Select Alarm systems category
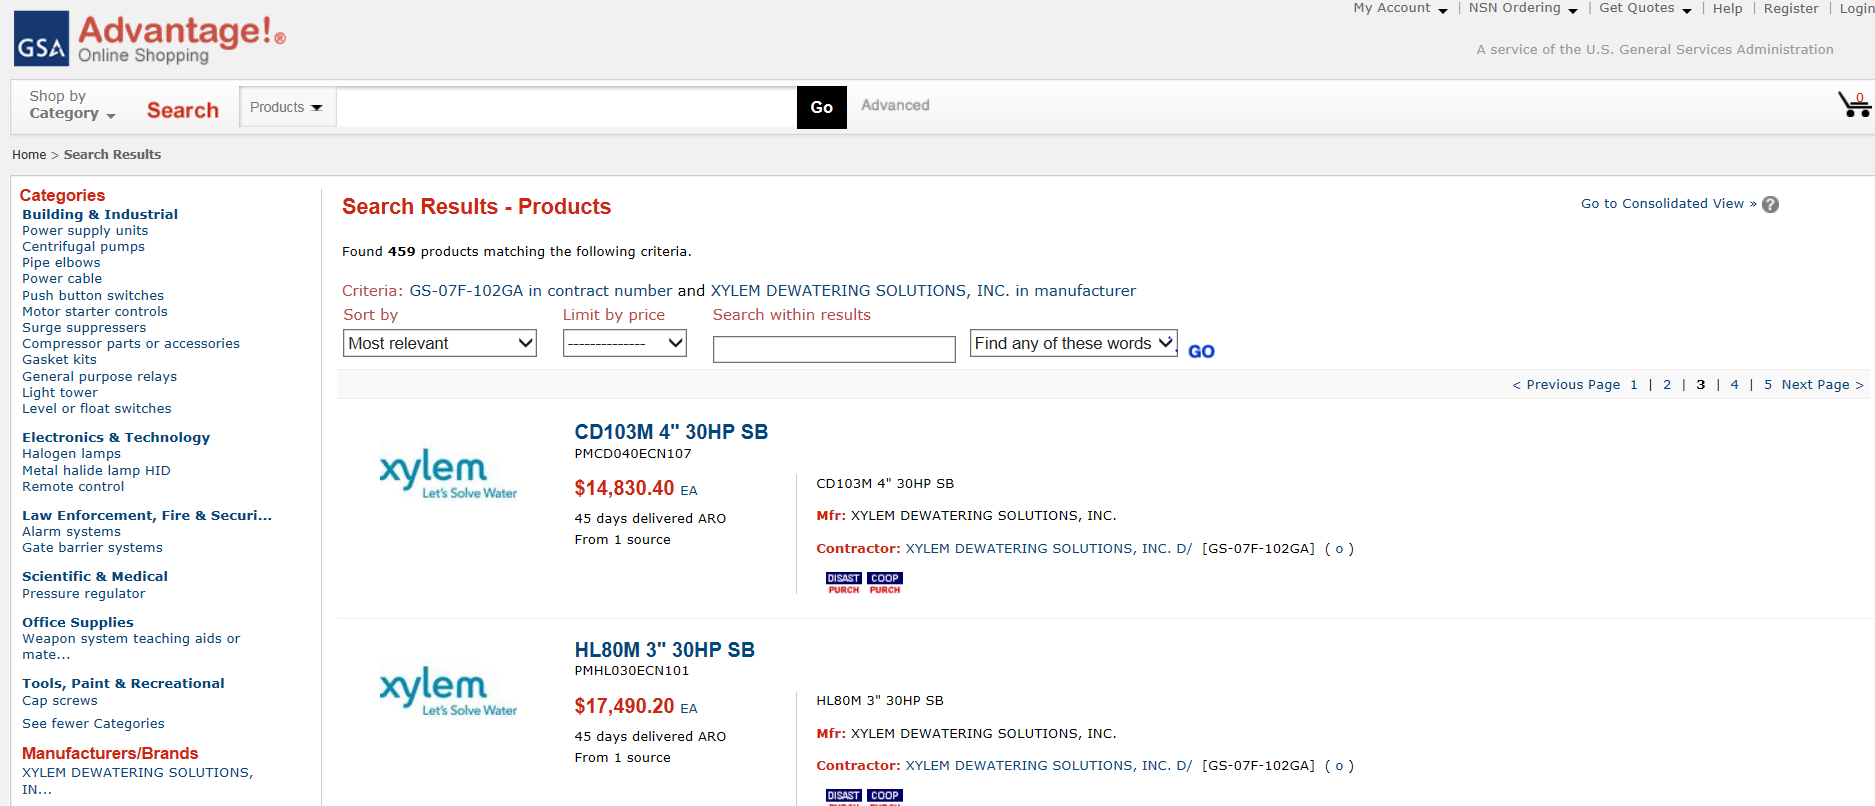The height and width of the screenshot is (806, 1875). 71,531
